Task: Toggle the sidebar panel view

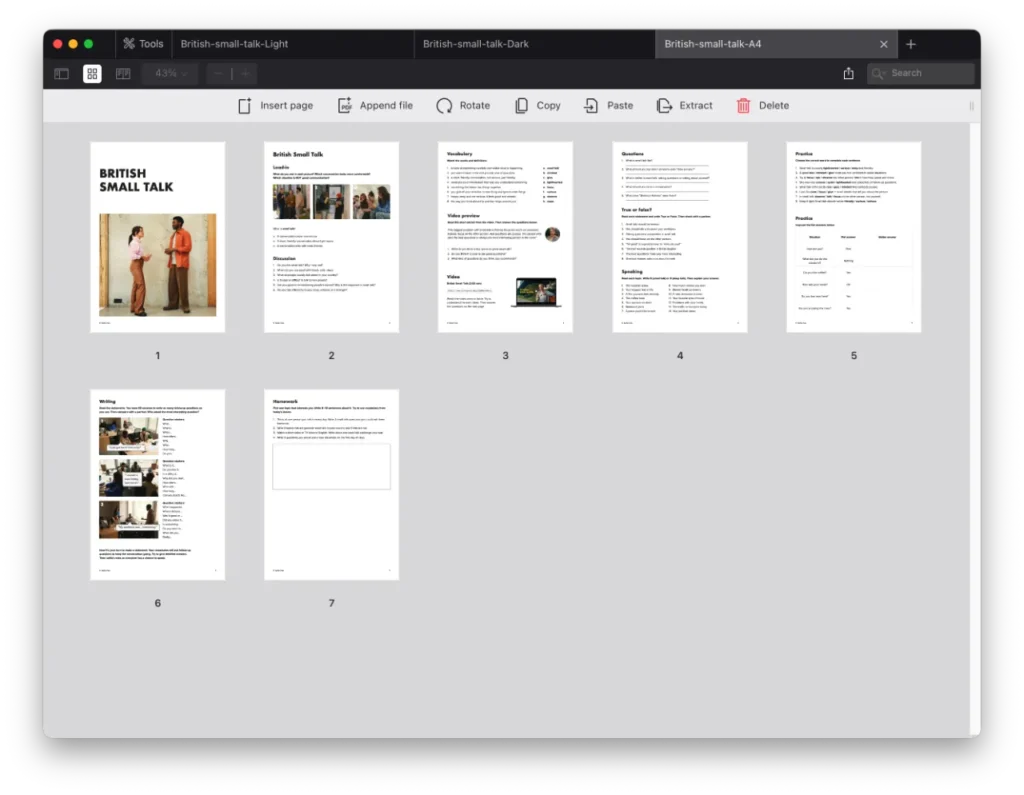Action: pos(61,73)
